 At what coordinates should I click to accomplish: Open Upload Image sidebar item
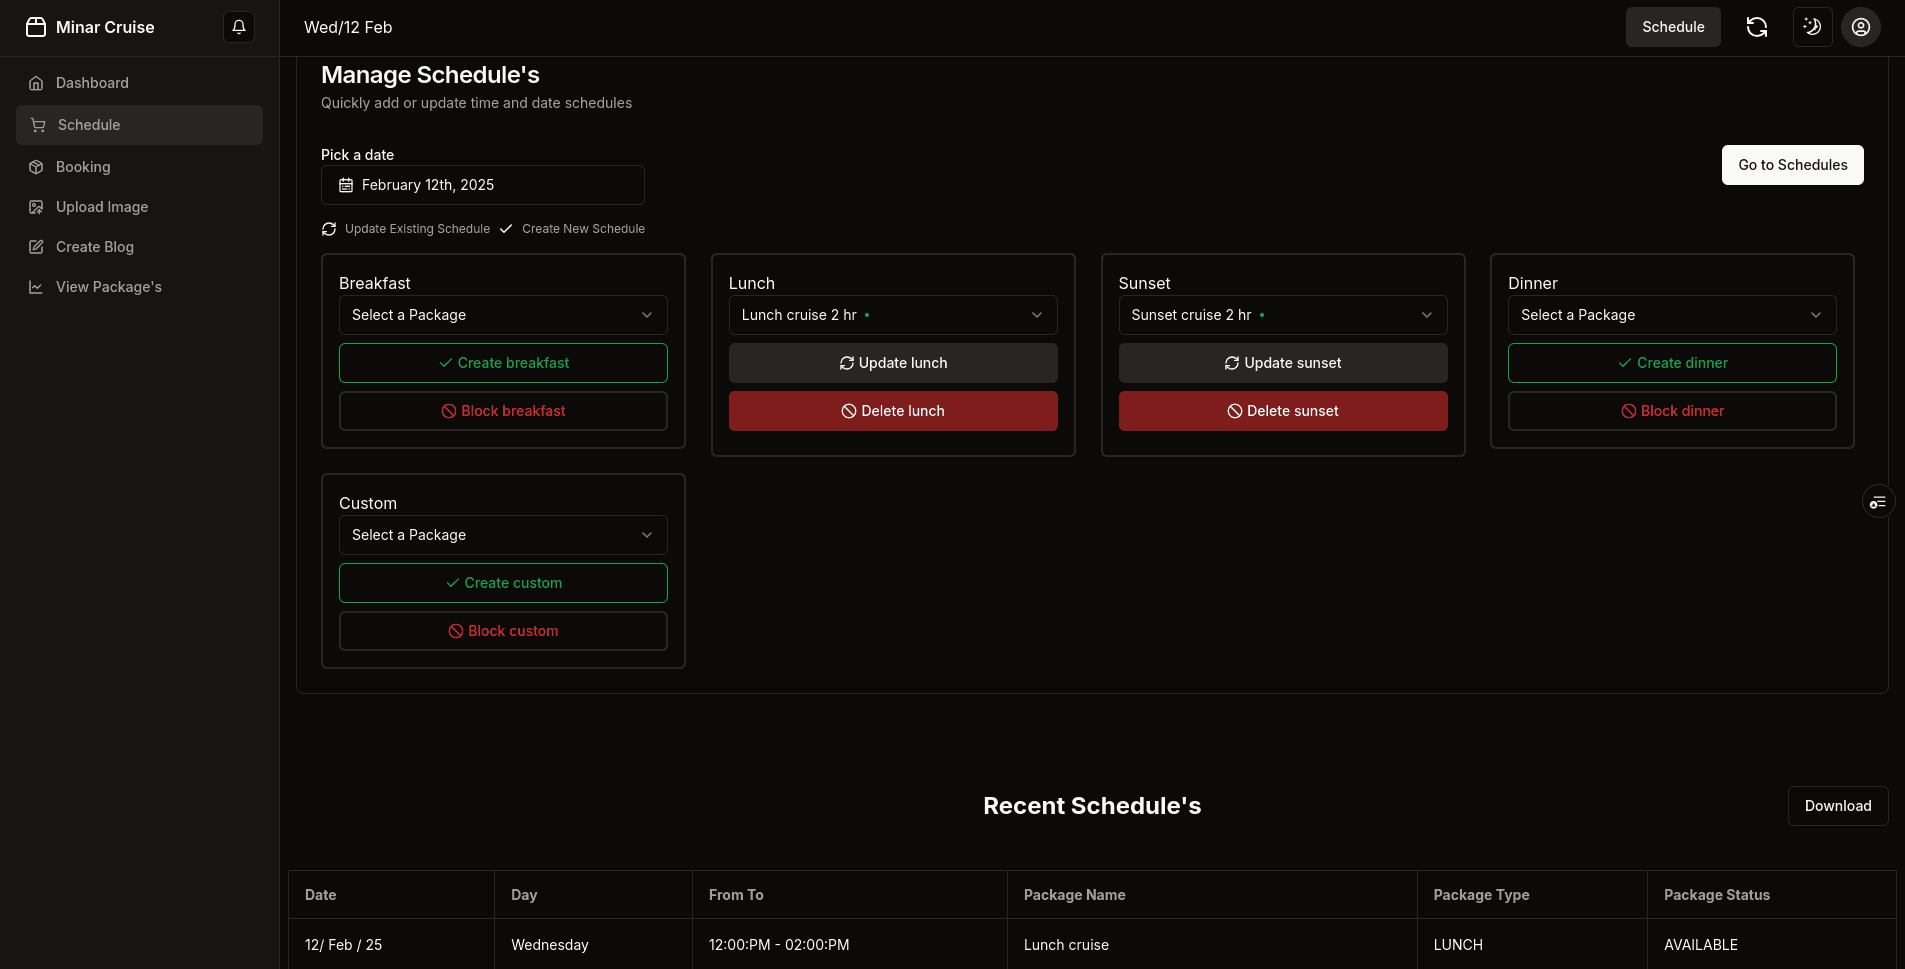102,207
